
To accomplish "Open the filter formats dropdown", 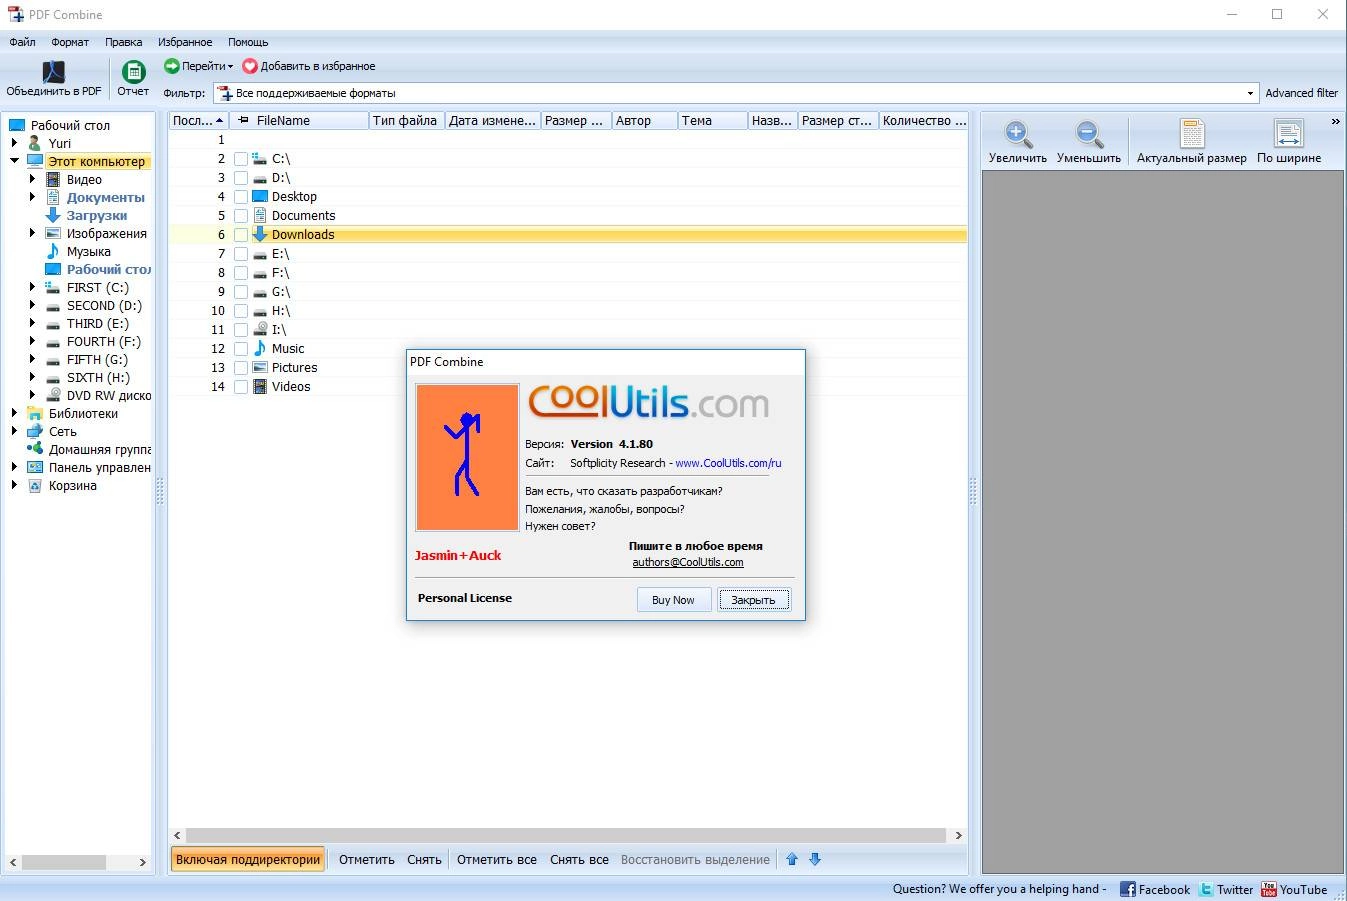I will (x=1250, y=93).
